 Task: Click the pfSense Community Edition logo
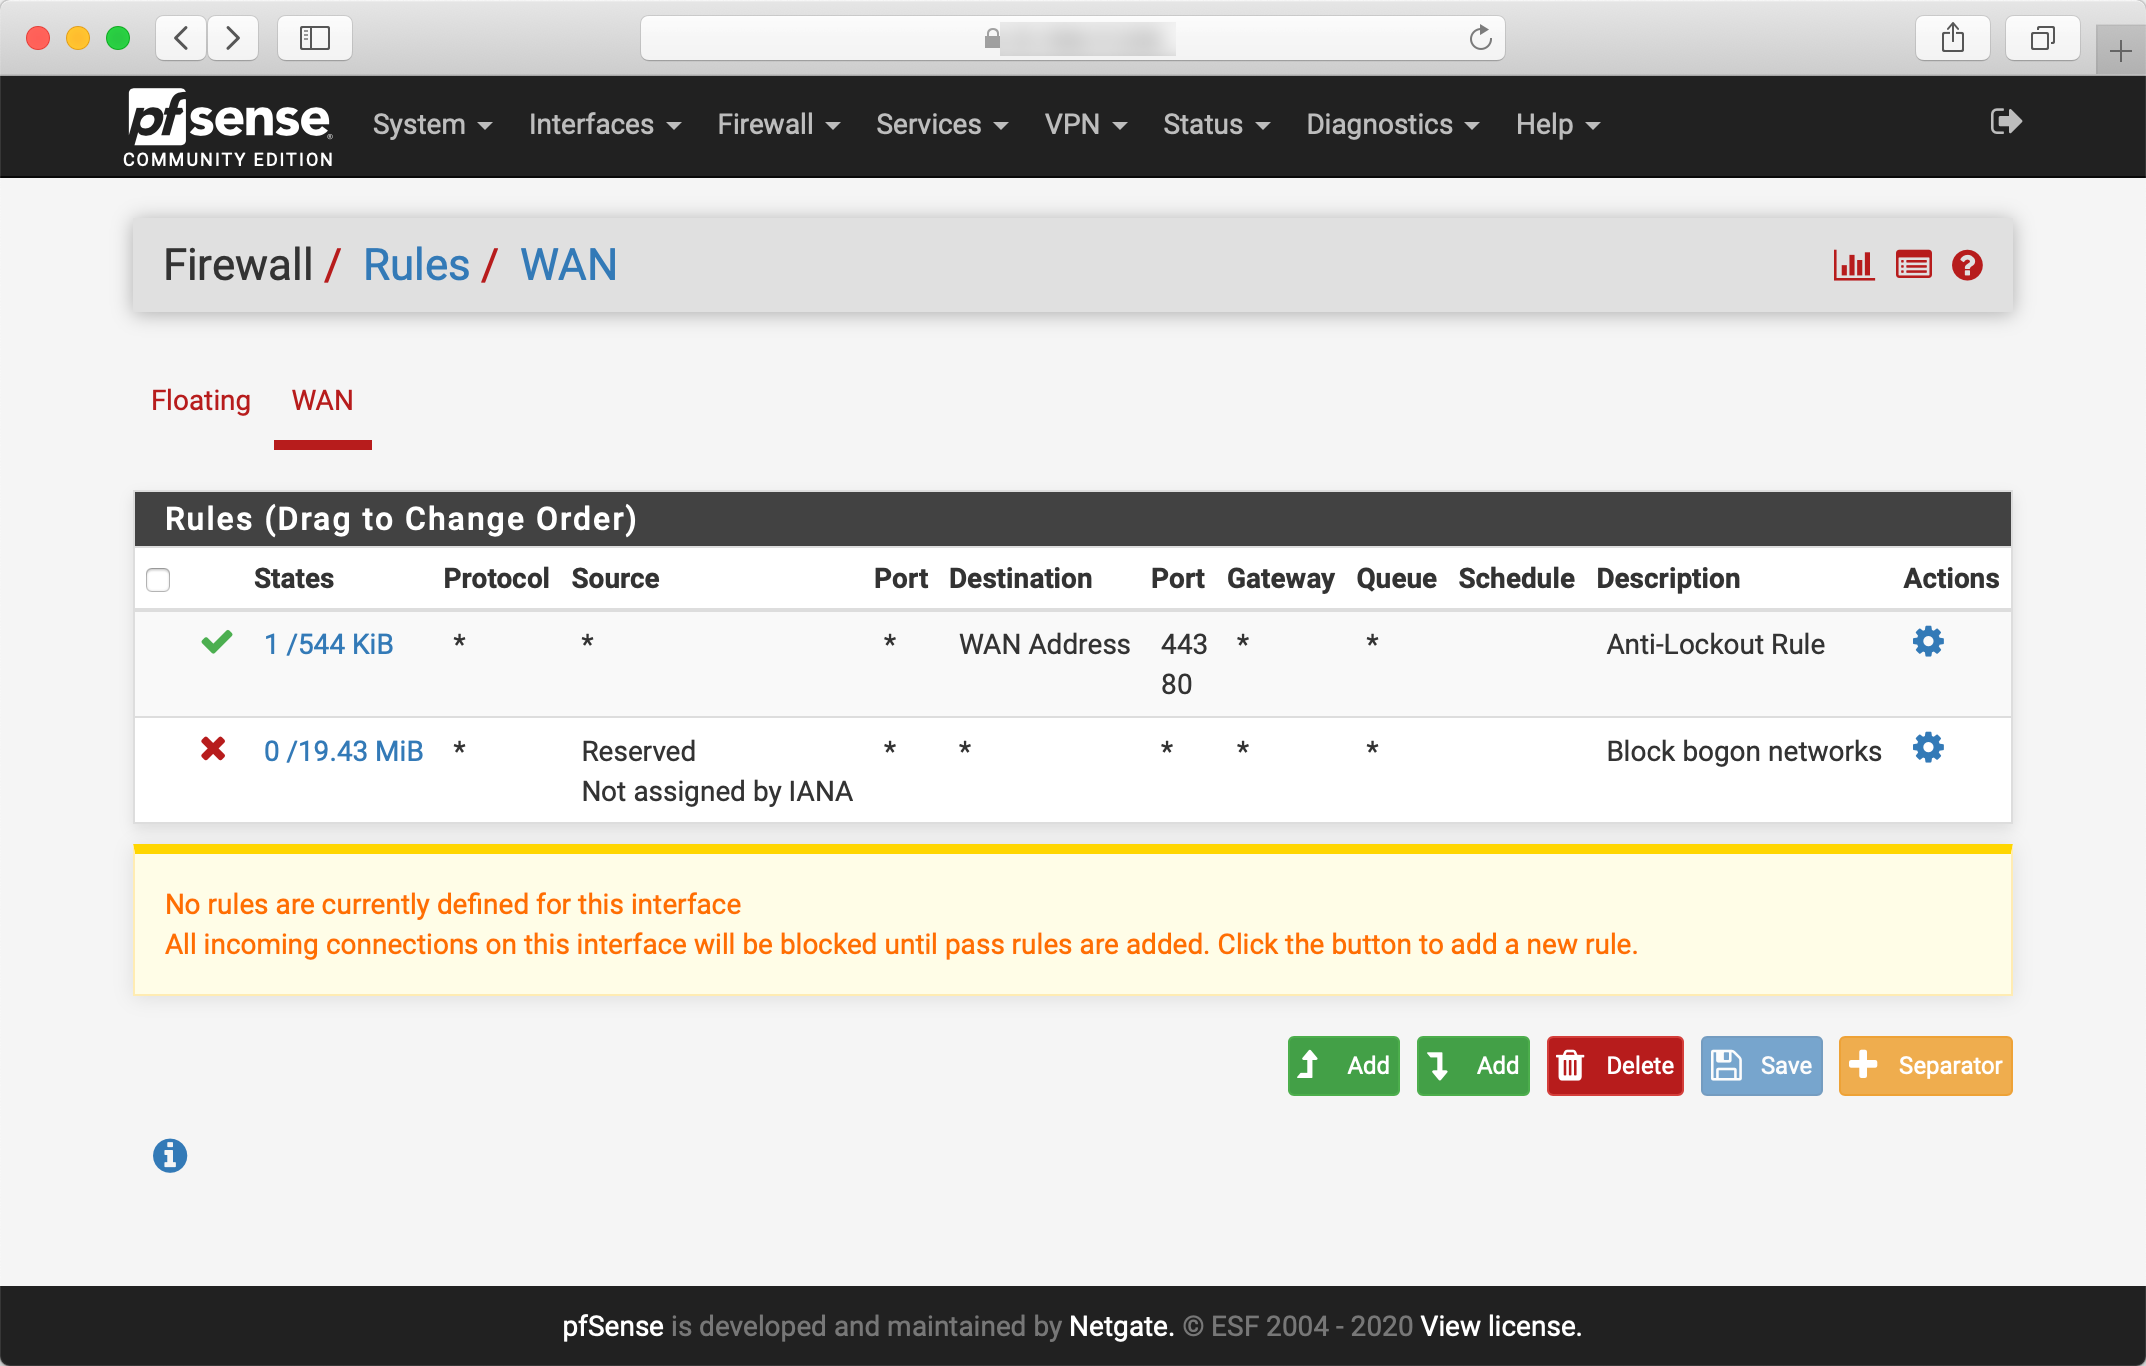coord(228,127)
